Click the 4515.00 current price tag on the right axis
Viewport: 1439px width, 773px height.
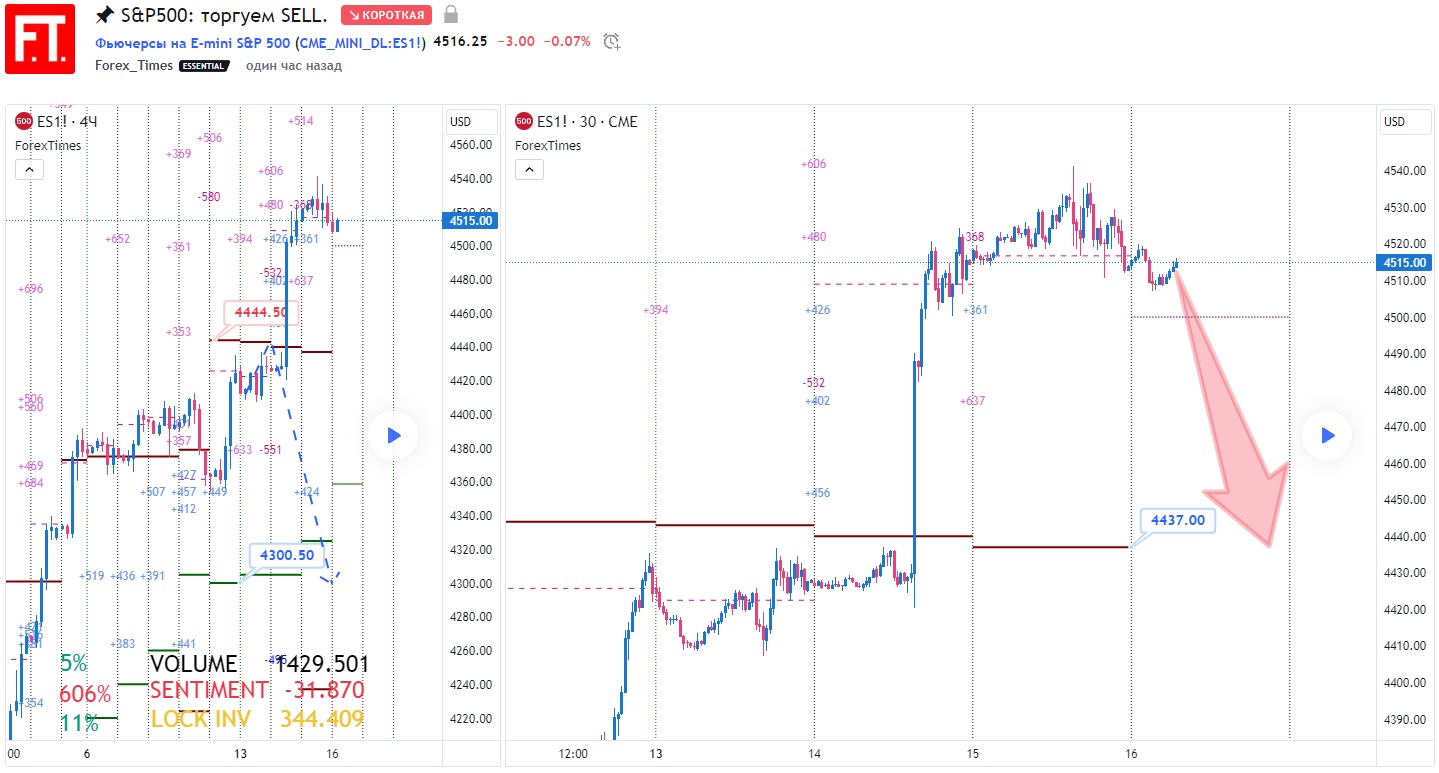pyautogui.click(x=1404, y=263)
